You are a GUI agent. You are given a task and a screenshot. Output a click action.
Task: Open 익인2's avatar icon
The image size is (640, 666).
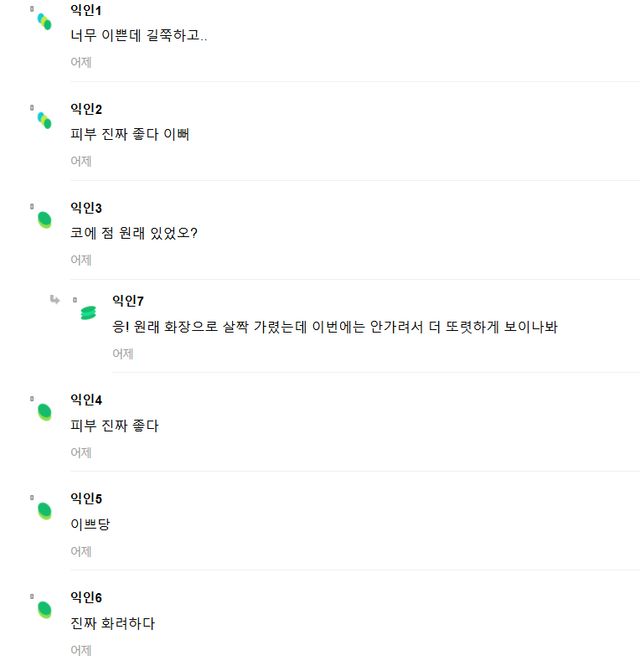[44, 120]
